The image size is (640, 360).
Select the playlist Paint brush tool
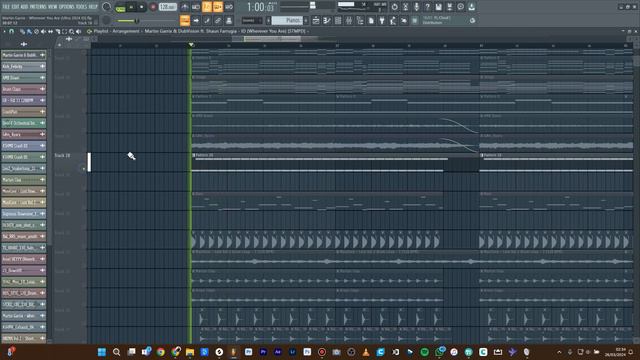(29, 31)
